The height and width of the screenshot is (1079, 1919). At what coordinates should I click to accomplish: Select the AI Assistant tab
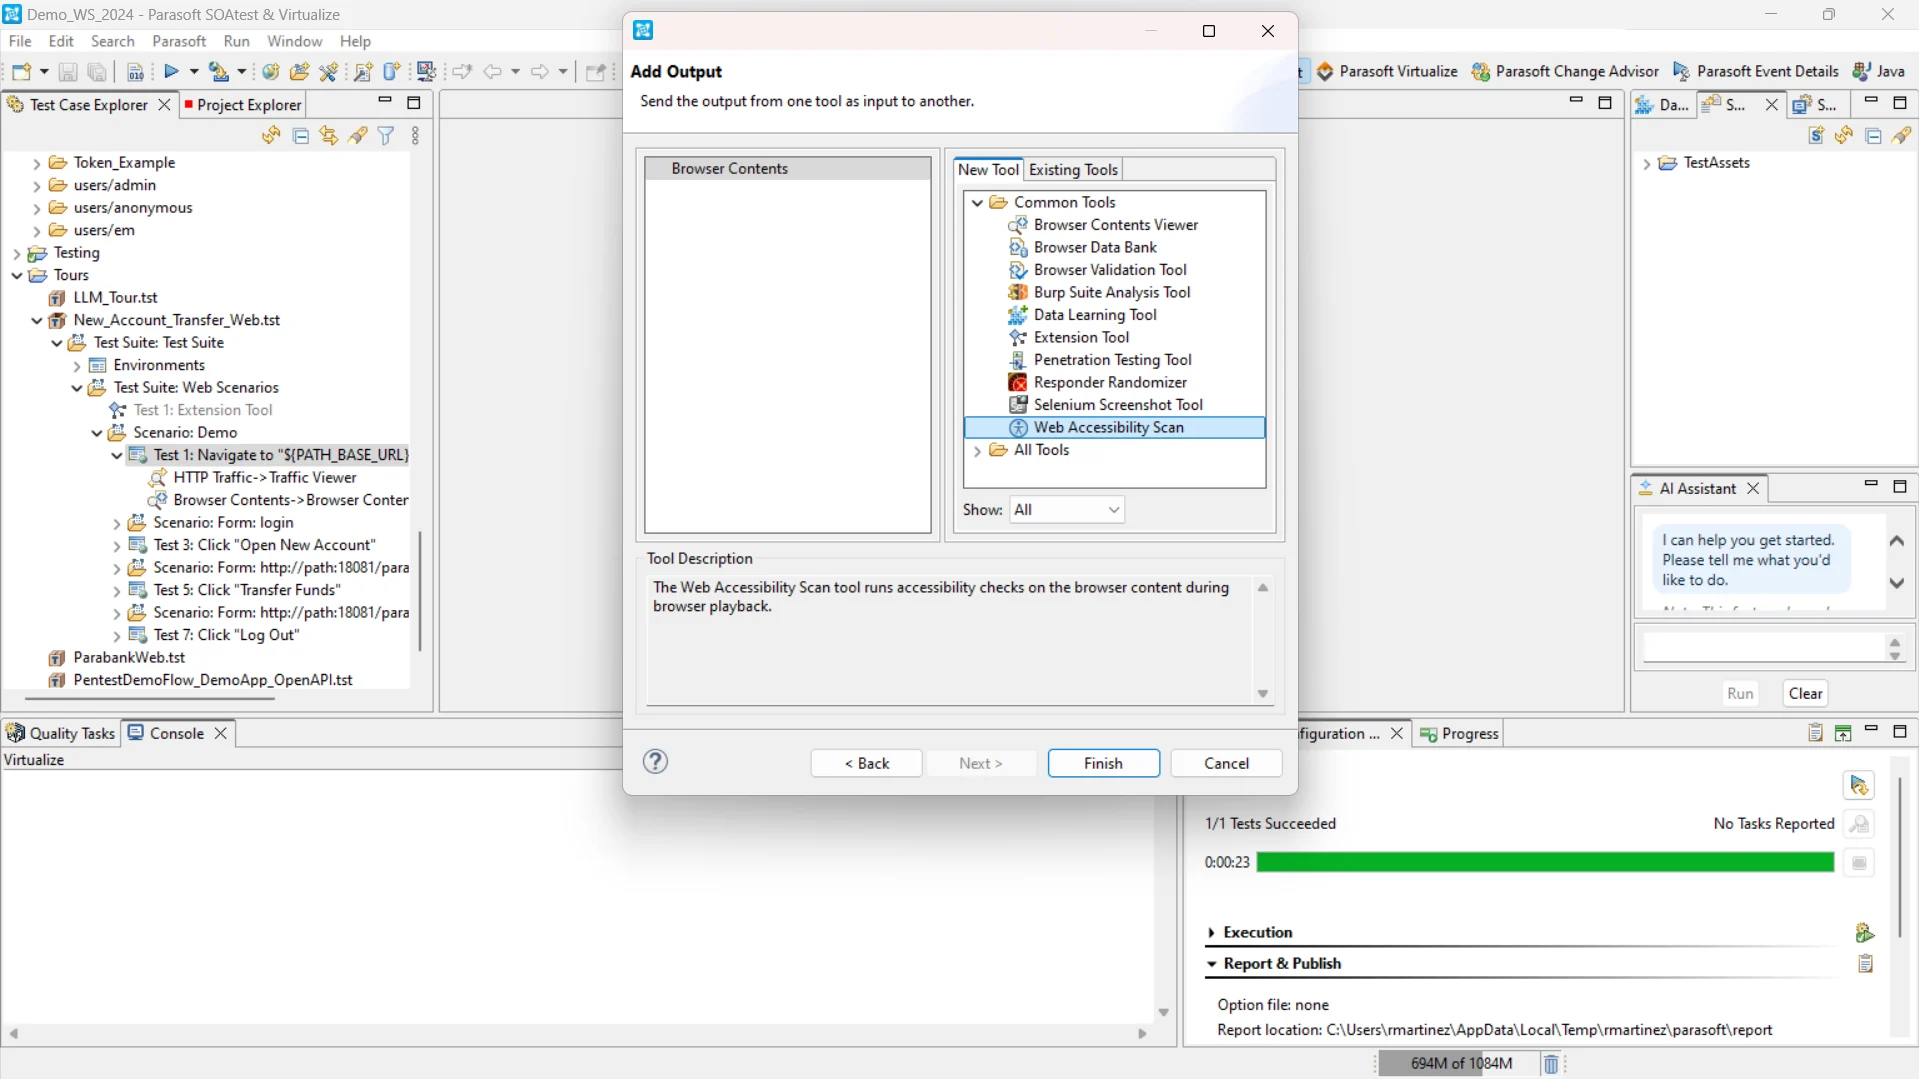coord(1698,488)
